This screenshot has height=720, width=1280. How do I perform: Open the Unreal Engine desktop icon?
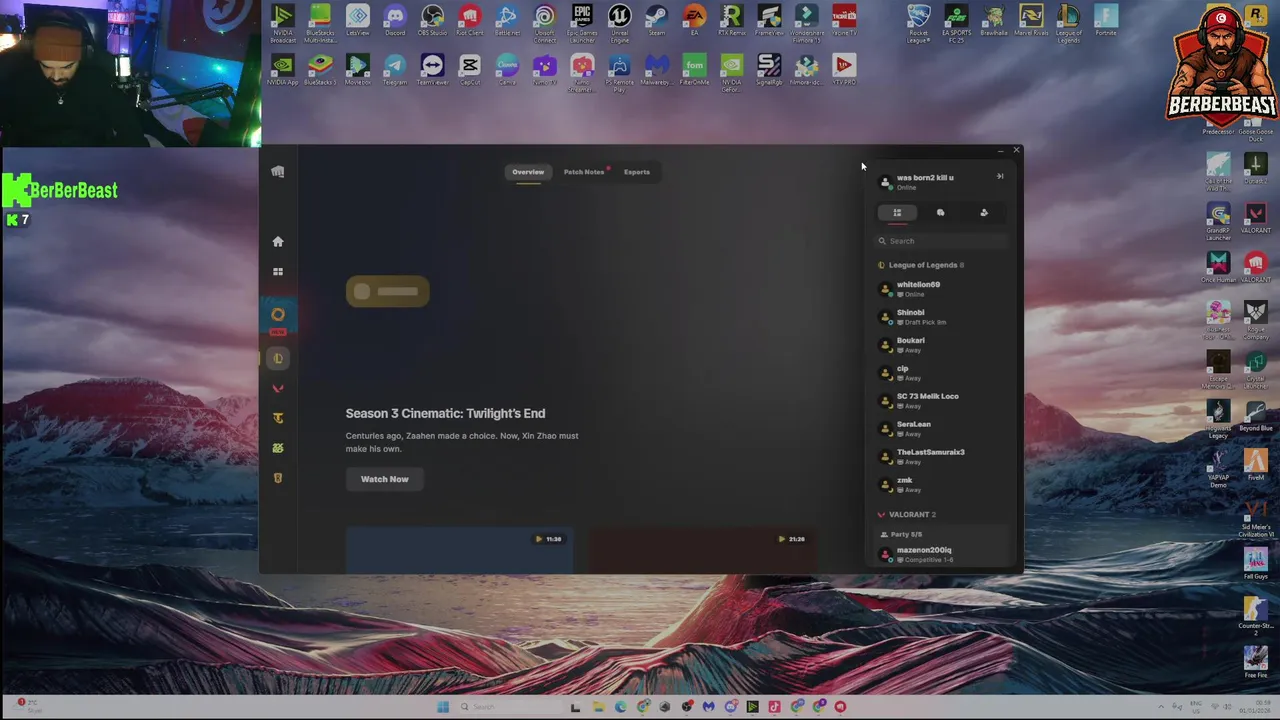coord(619,22)
